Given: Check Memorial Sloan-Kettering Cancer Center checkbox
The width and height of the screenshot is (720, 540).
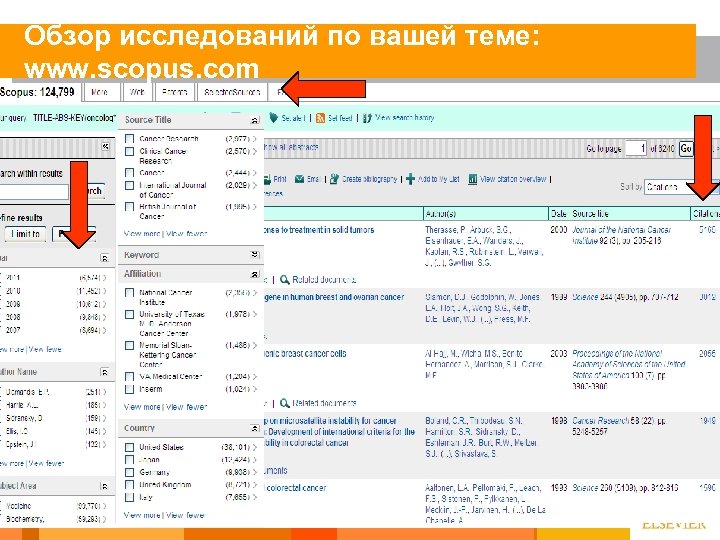Looking at the screenshot, I should (129, 345).
